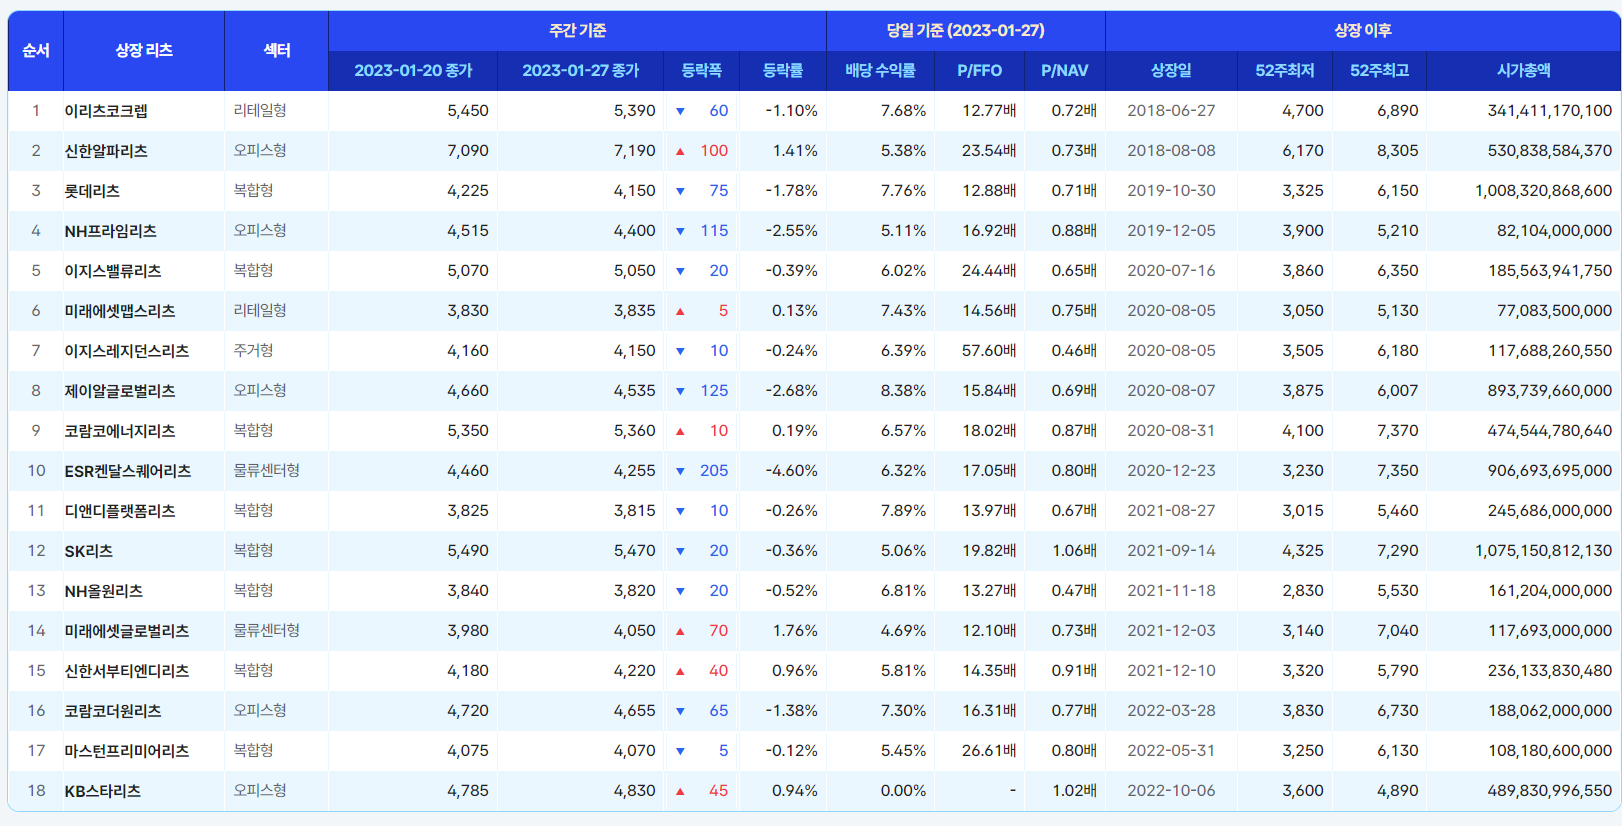Click the red up arrow in KB스타리츠 row
This screenshot has height=826, width=1622.
680,791
